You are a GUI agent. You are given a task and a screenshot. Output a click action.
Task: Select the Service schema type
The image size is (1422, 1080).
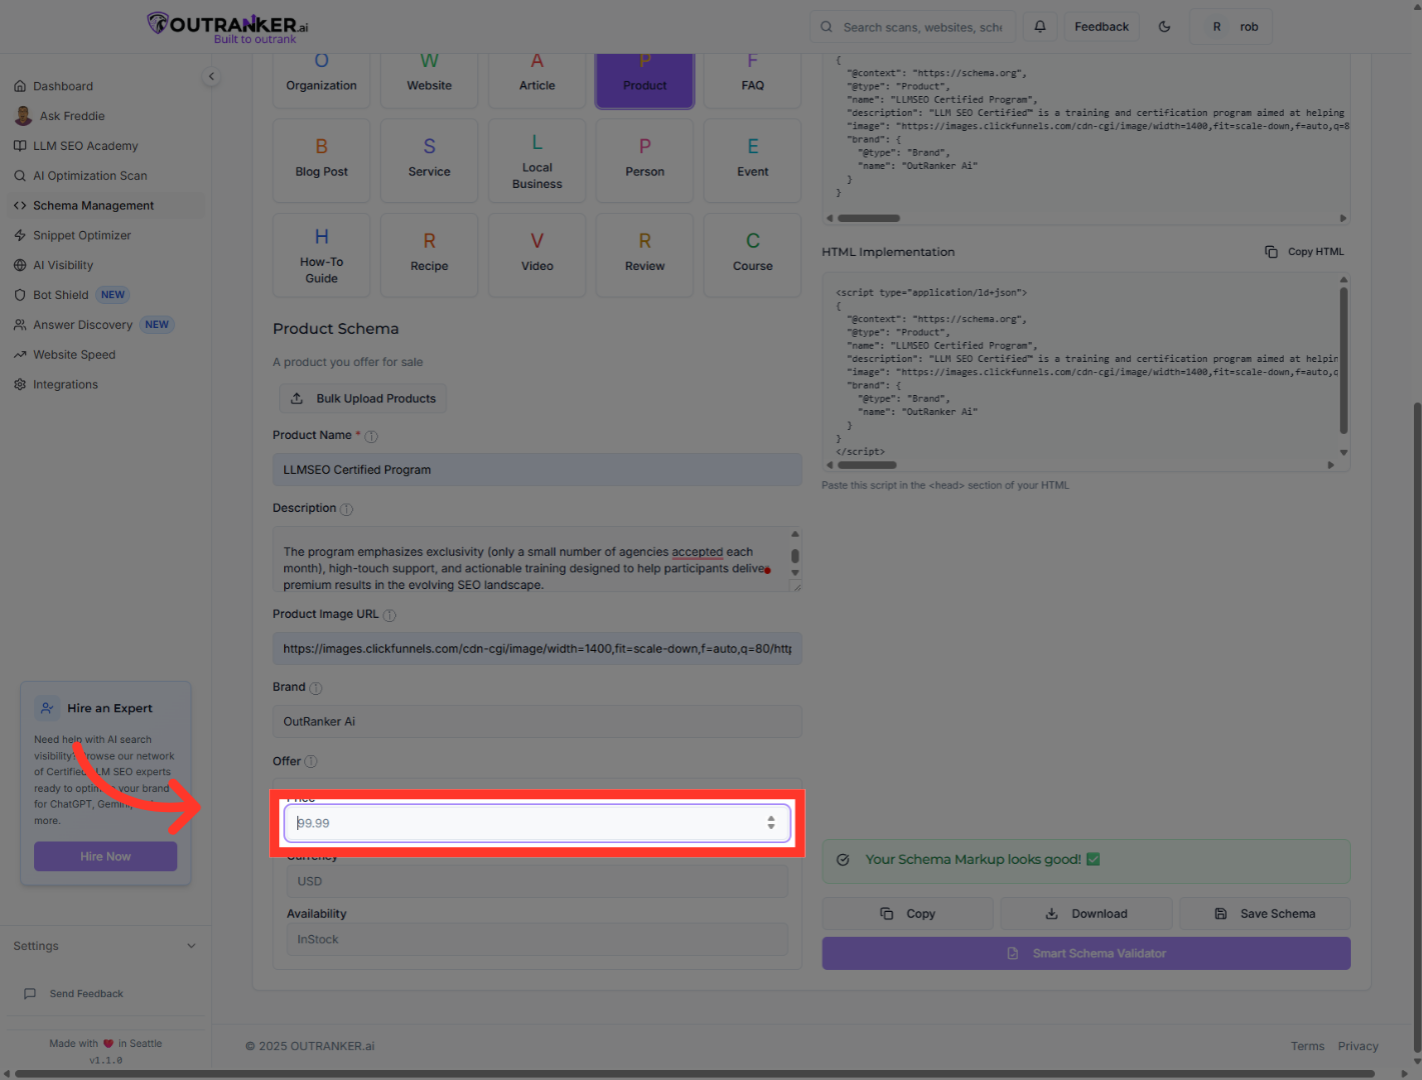[429, 161]
